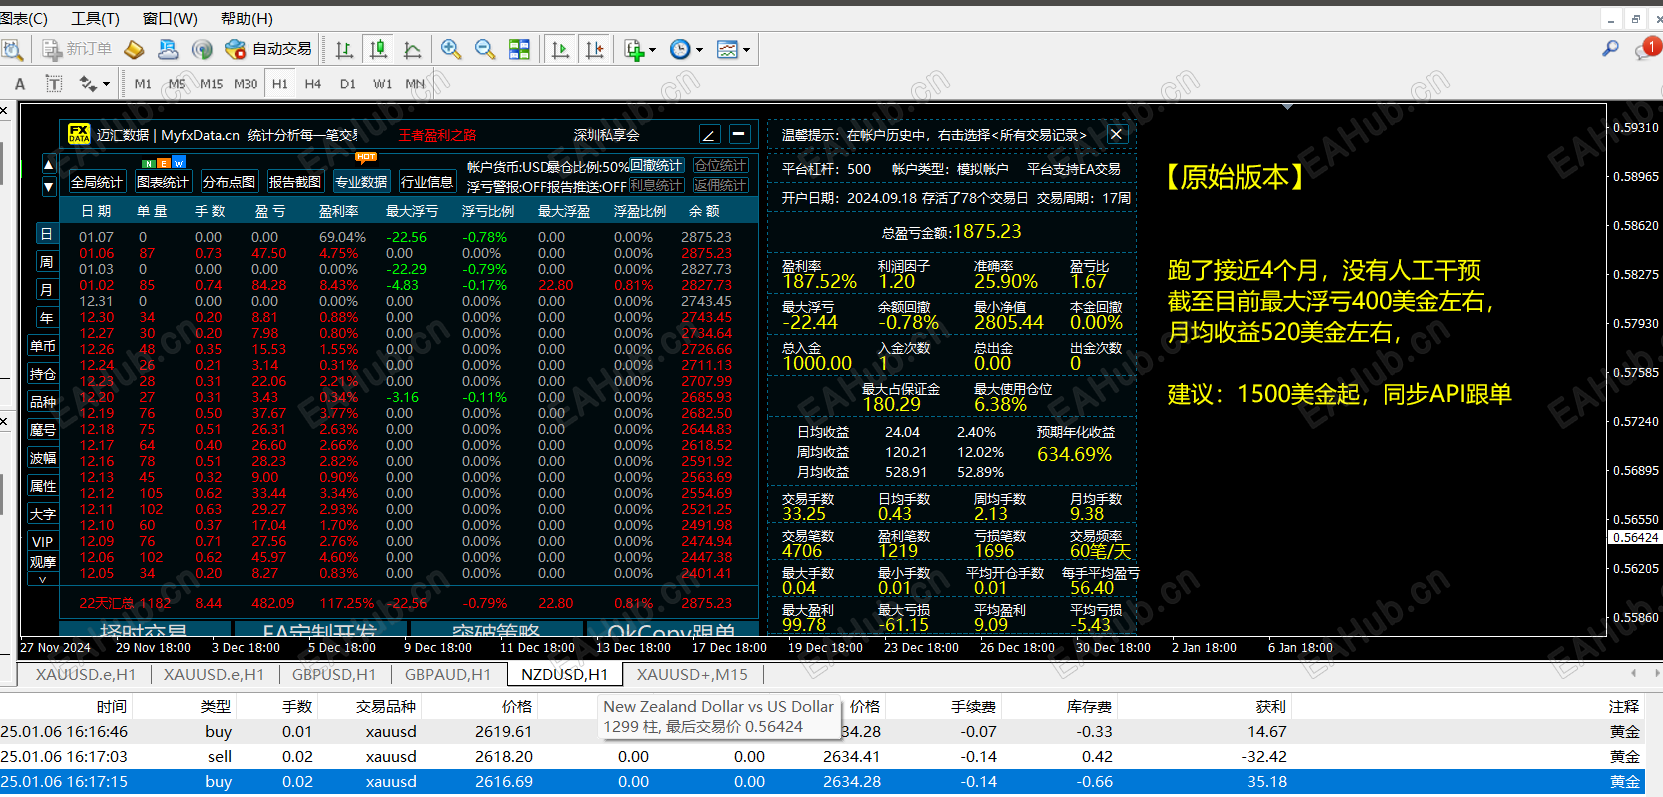This screenshot has height=797, width=1663.
Task: Click the 报告截图 button
Action: [295, 182]
